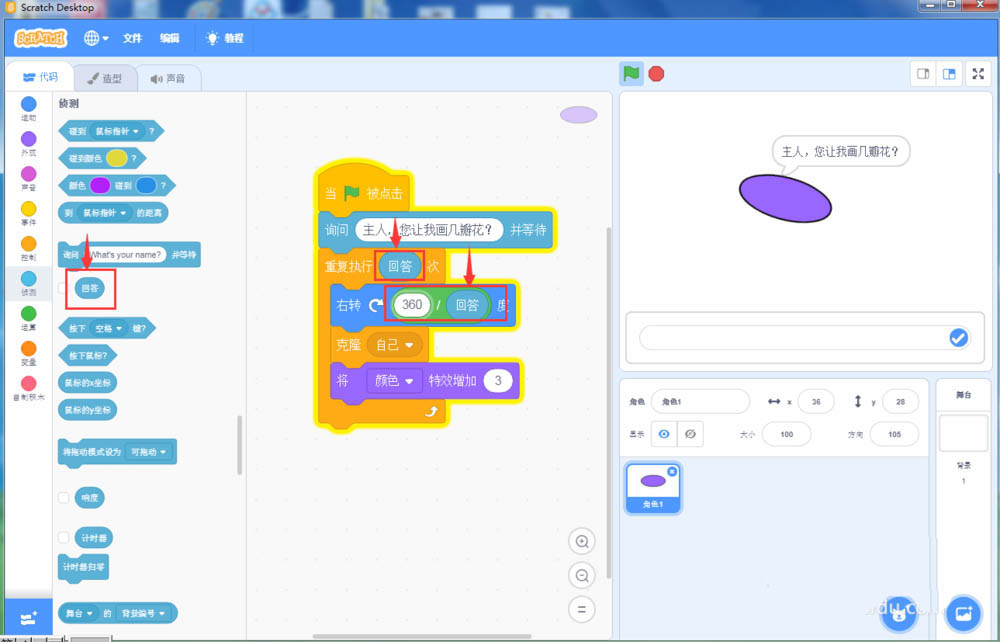Check the 响度 loudness reporter checkbox
The width and height of the screenshot is (1000, 642).
pos(64,497)
